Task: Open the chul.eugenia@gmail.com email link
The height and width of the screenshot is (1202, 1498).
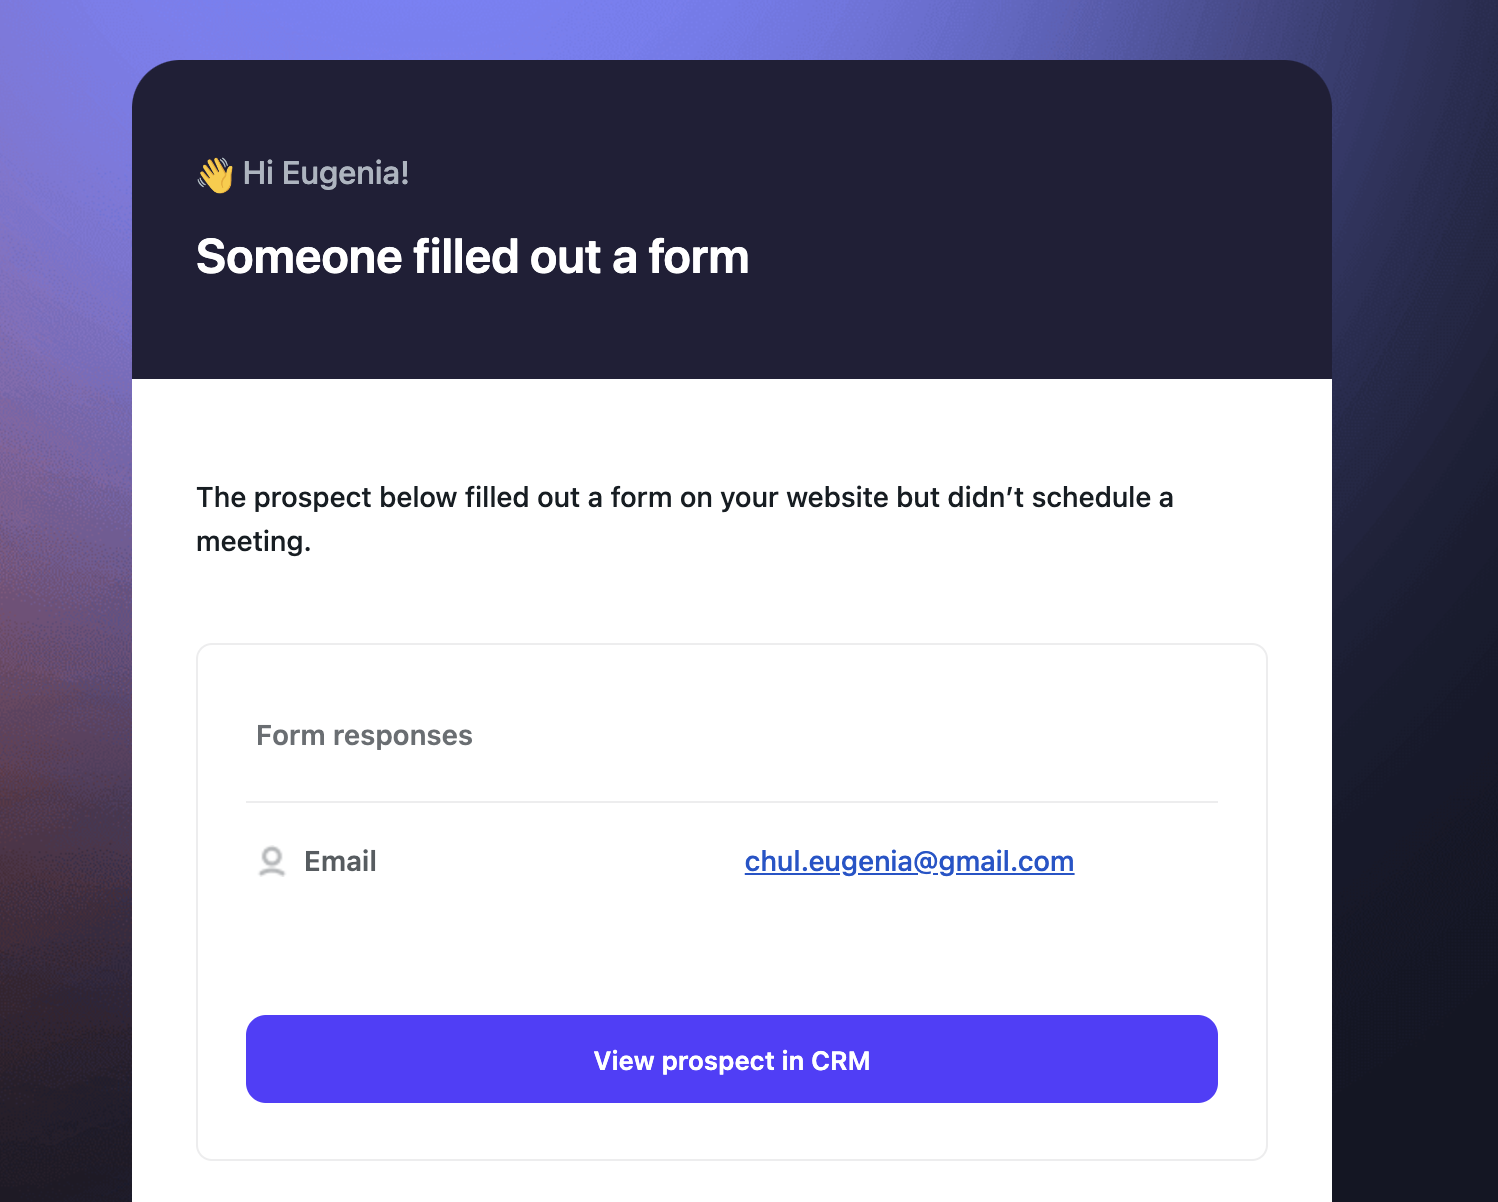Action: coord(909,862)
